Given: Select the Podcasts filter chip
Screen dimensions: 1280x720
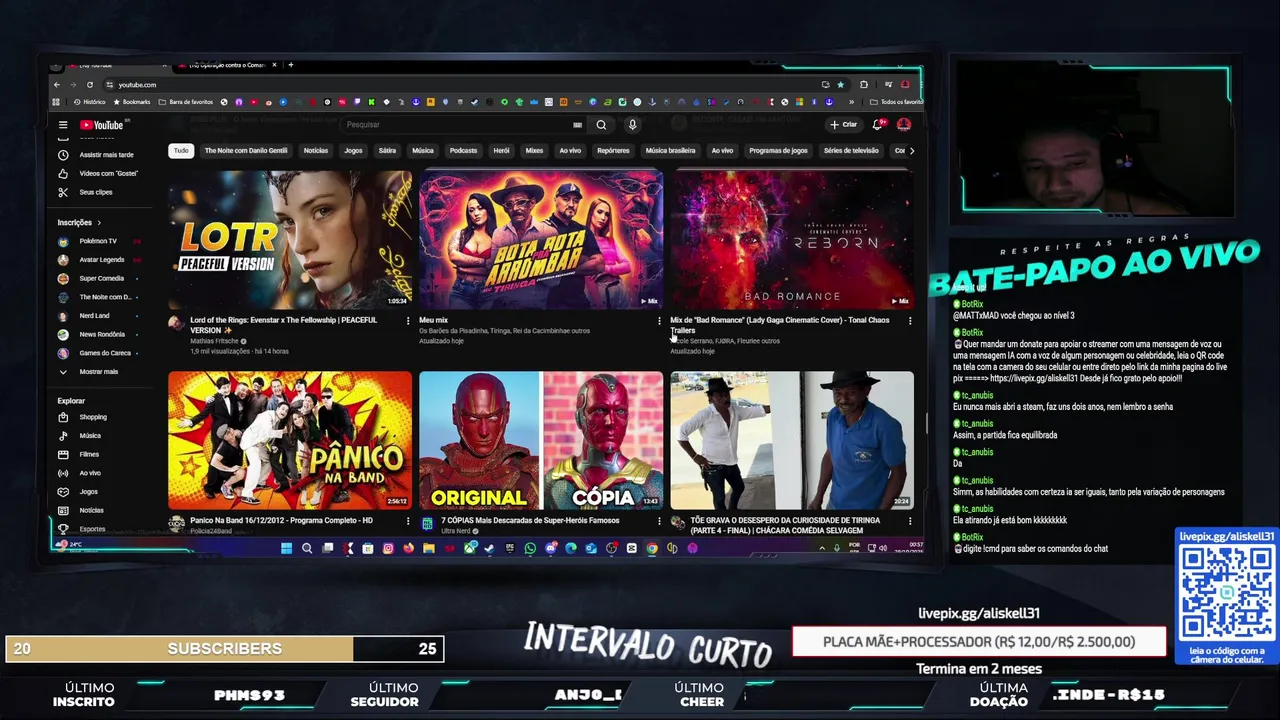Looking at the screenshot, I should pyautogui.click(x=463, y=151).
